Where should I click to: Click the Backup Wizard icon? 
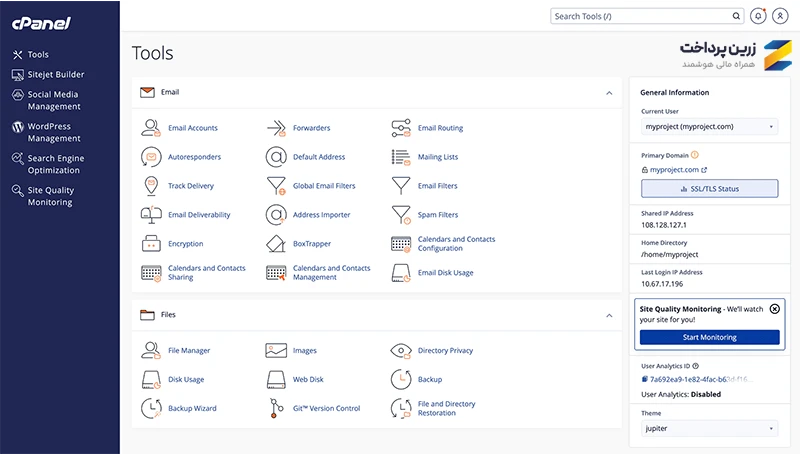pos(151,408)
